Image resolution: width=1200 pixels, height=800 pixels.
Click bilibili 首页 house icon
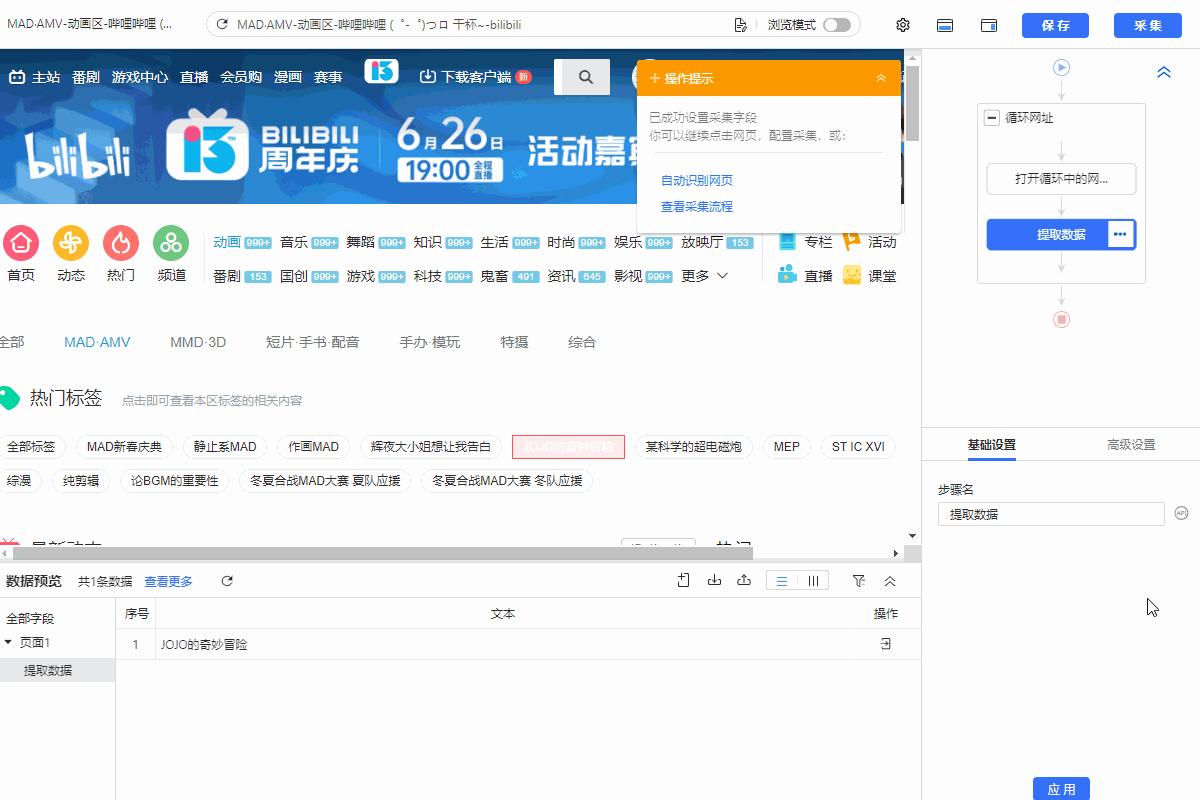21,243
